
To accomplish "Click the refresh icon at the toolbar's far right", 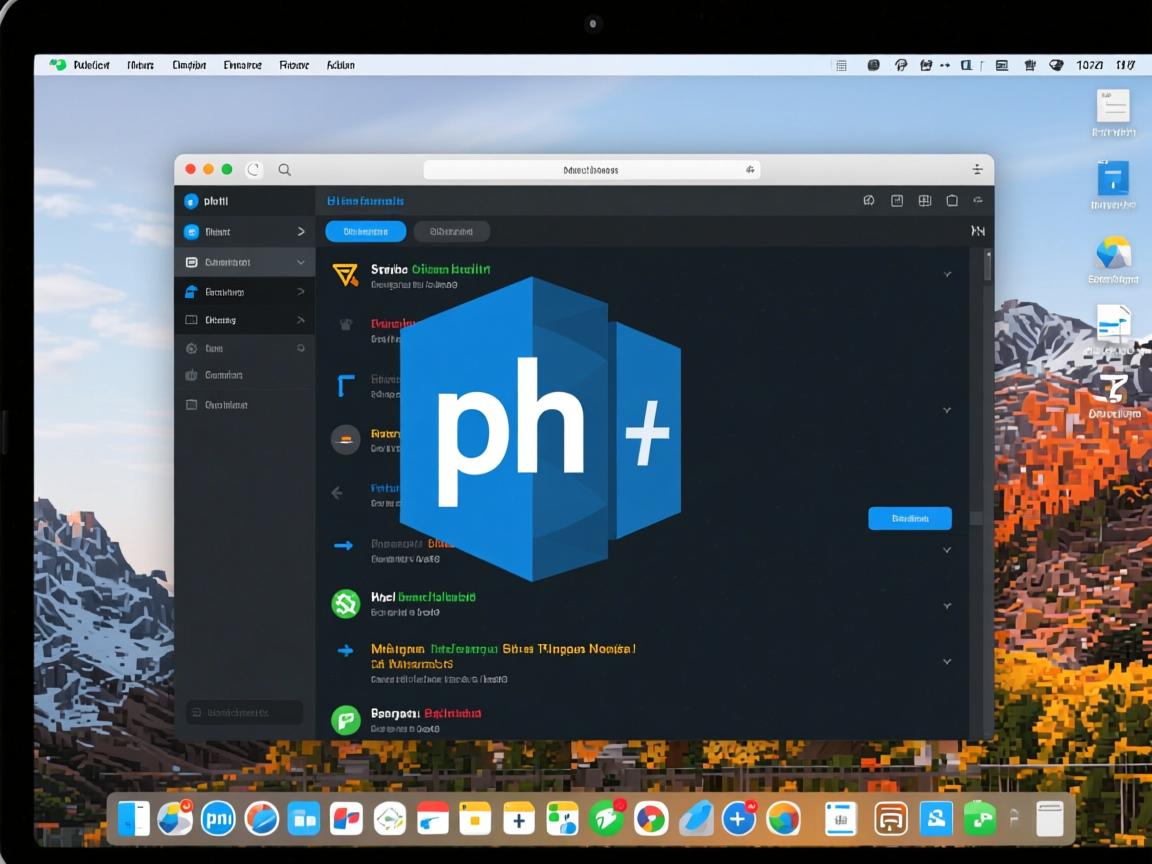I will point(978,200).
